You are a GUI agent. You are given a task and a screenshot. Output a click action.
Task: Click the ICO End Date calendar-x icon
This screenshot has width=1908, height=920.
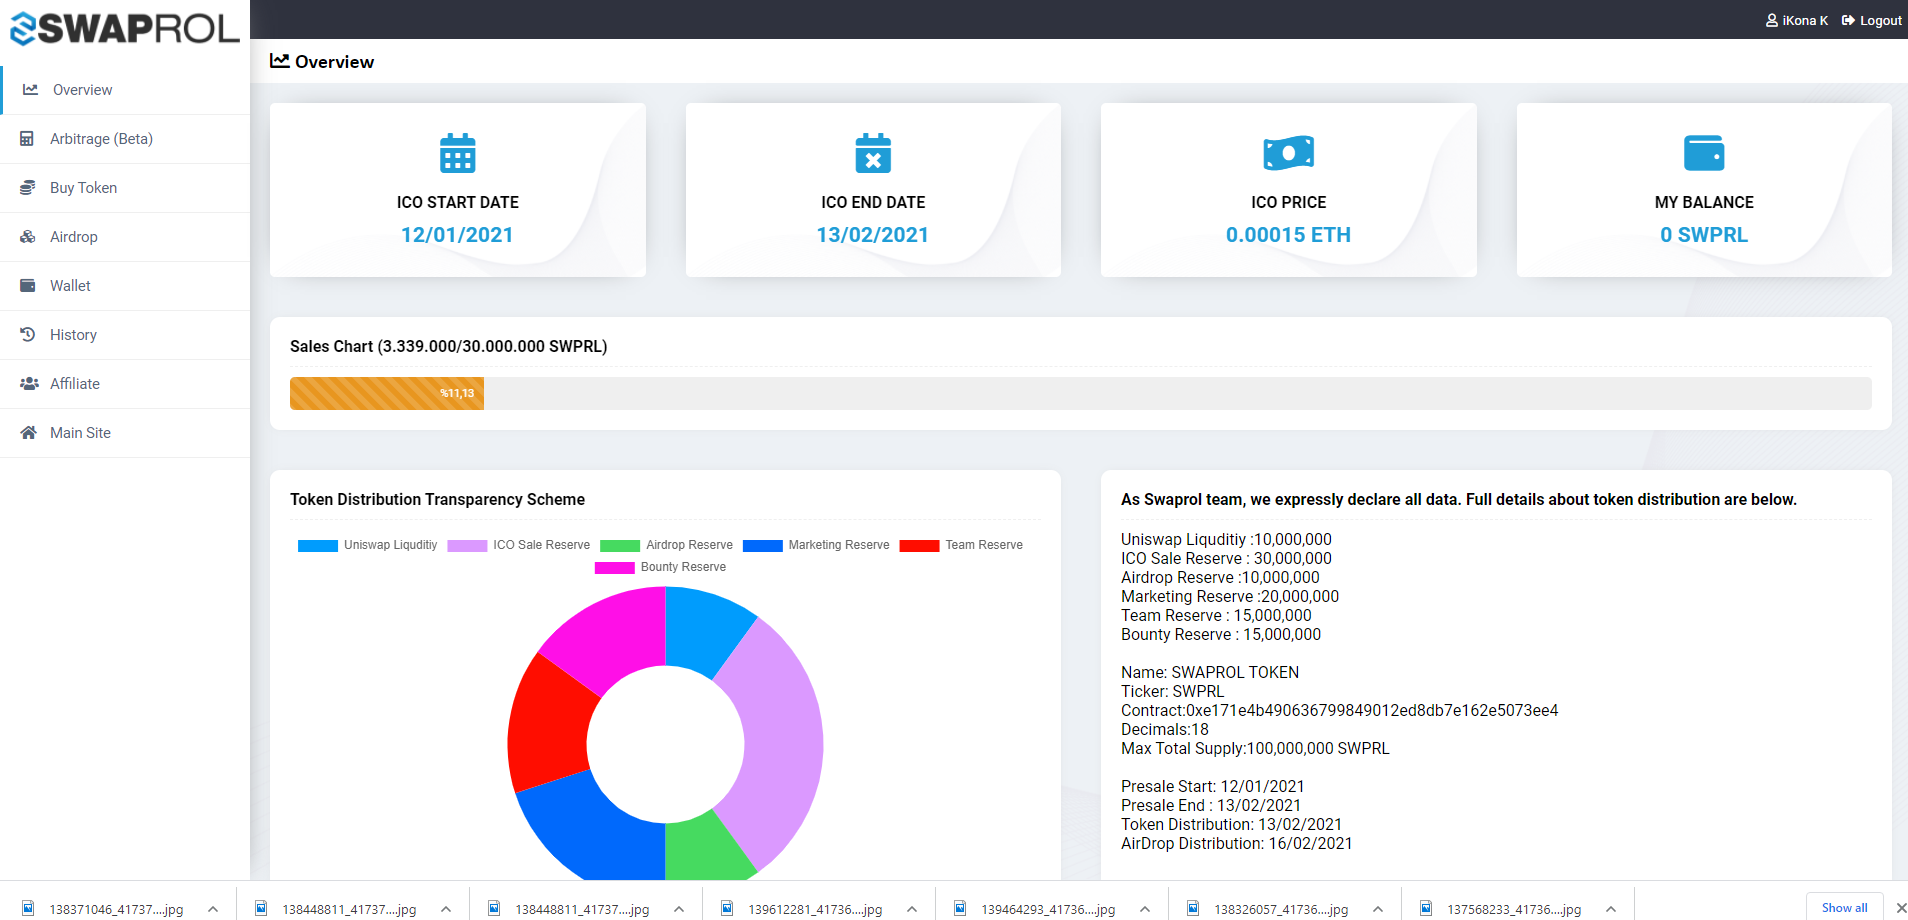(x=873, y=153)
